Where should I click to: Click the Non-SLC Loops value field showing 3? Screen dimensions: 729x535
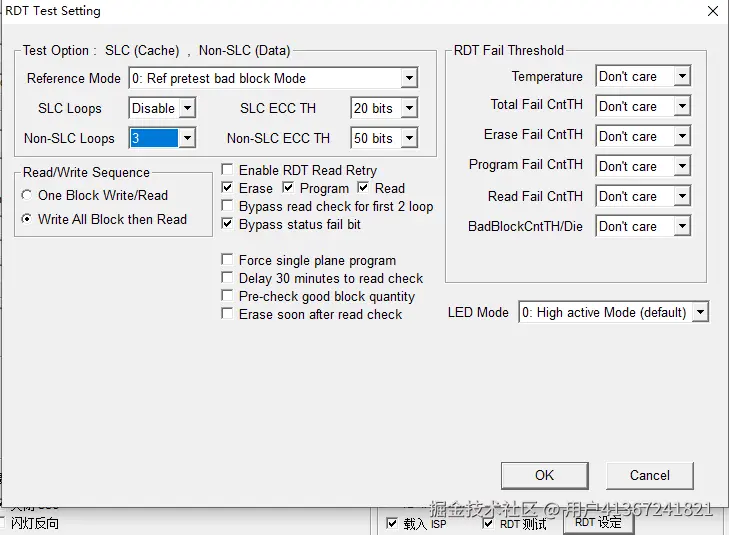[154, 138]
